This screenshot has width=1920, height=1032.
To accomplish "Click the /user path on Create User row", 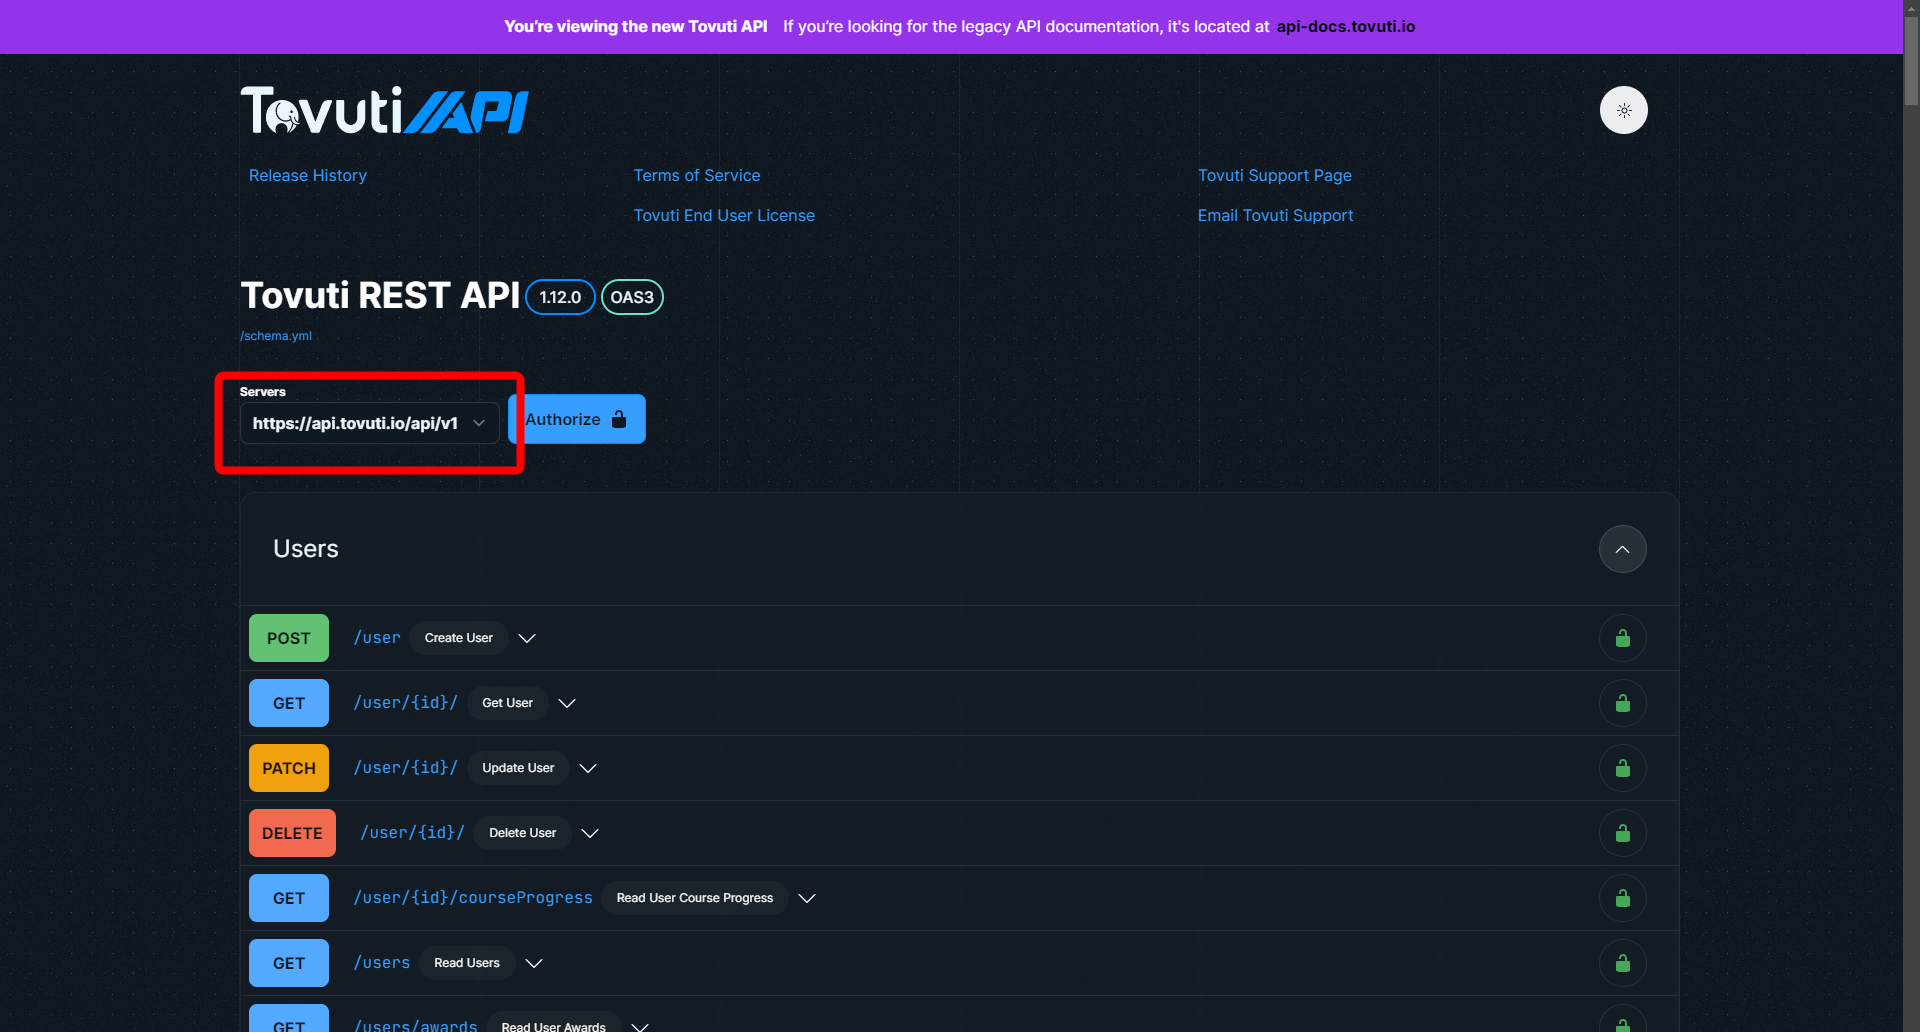I will [x=377, y=638].
